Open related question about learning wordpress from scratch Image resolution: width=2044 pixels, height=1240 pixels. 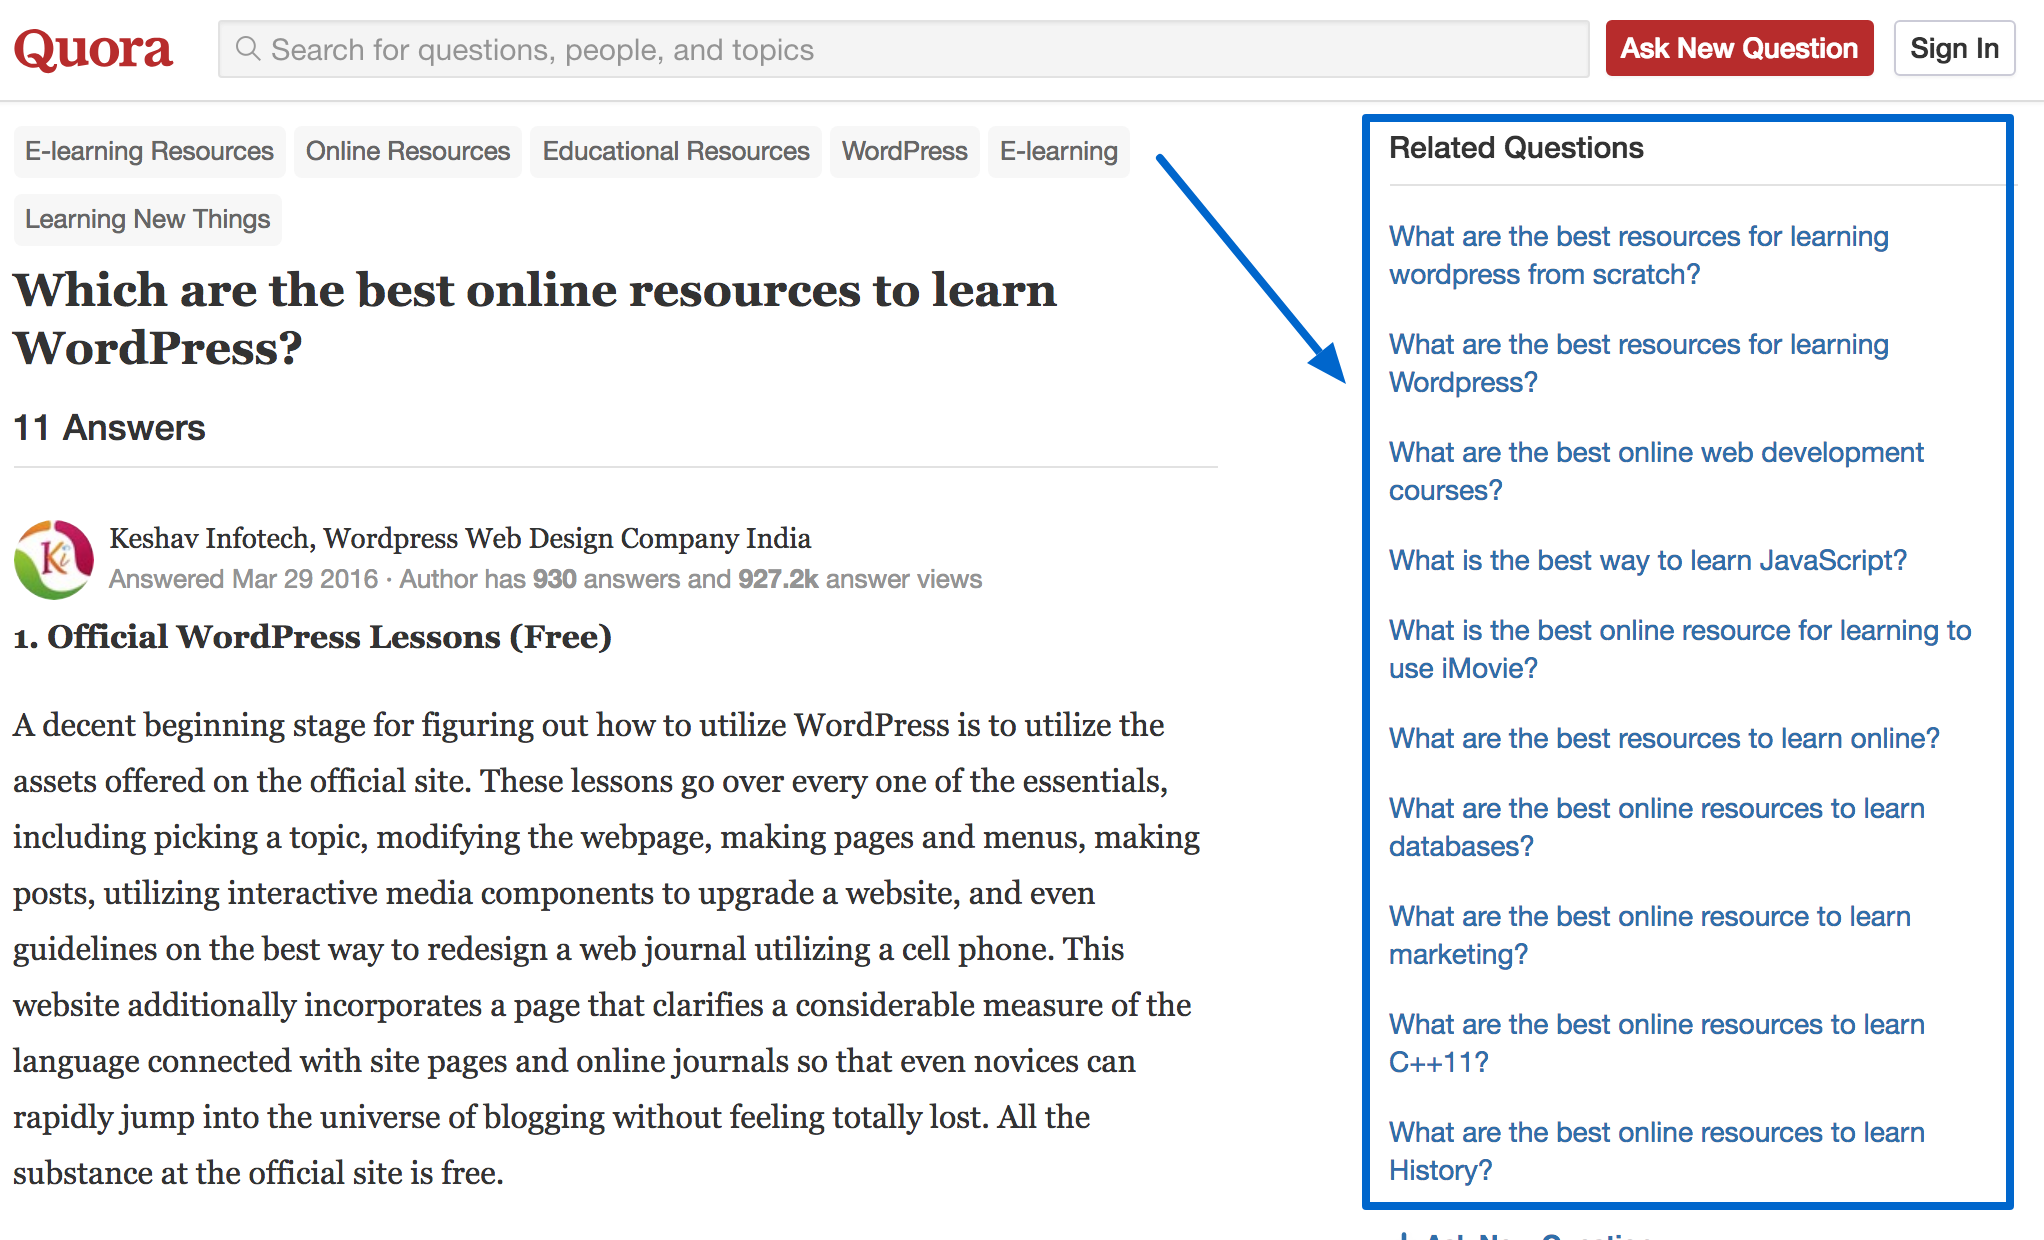[x=1638, y=255]
